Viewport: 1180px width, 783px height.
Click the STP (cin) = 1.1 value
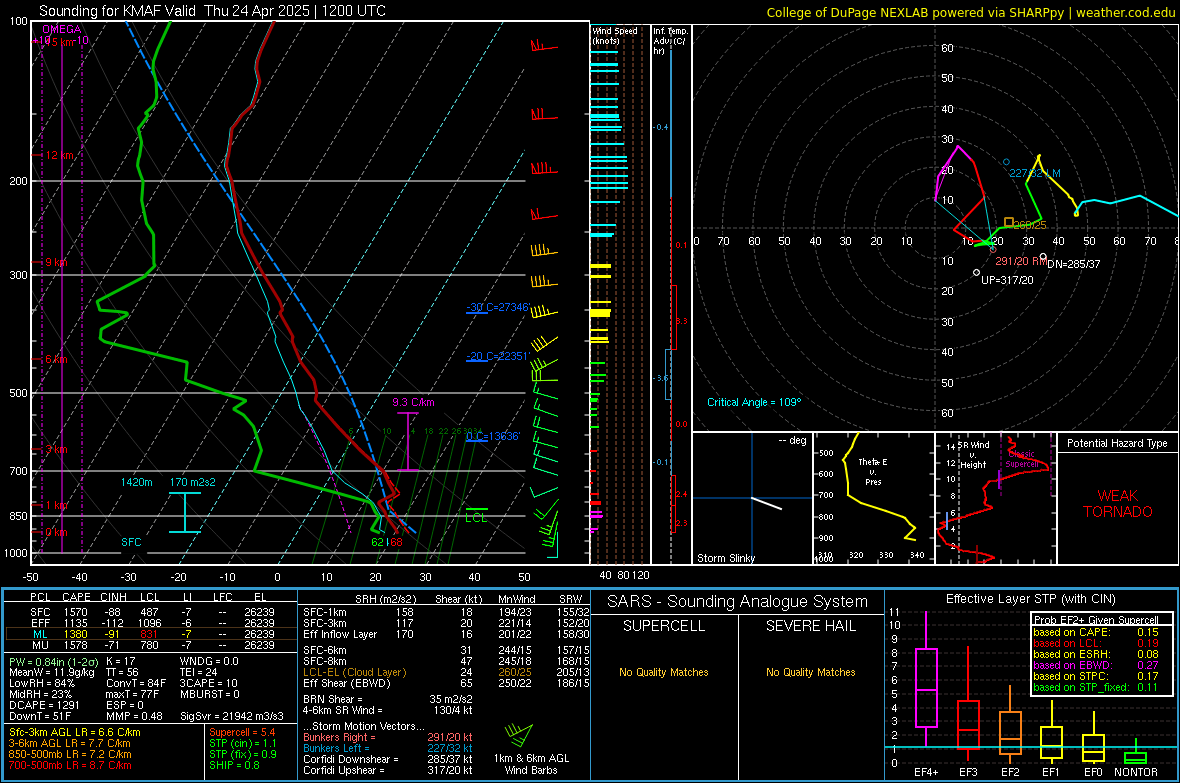pos(243,743)
